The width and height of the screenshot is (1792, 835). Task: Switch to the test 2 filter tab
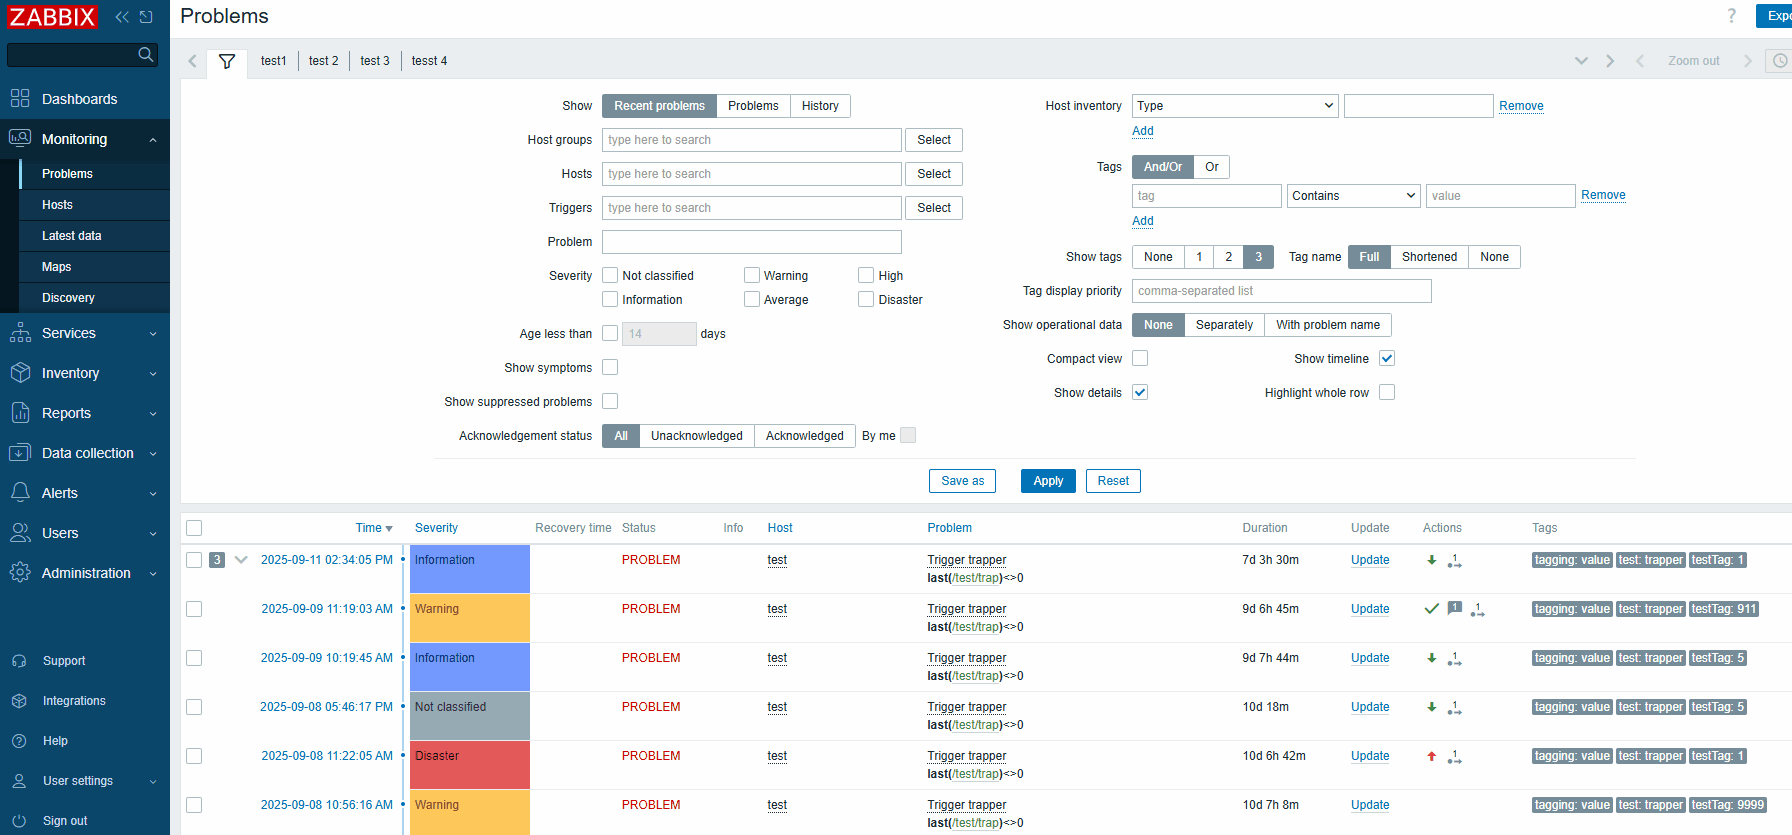323,61
